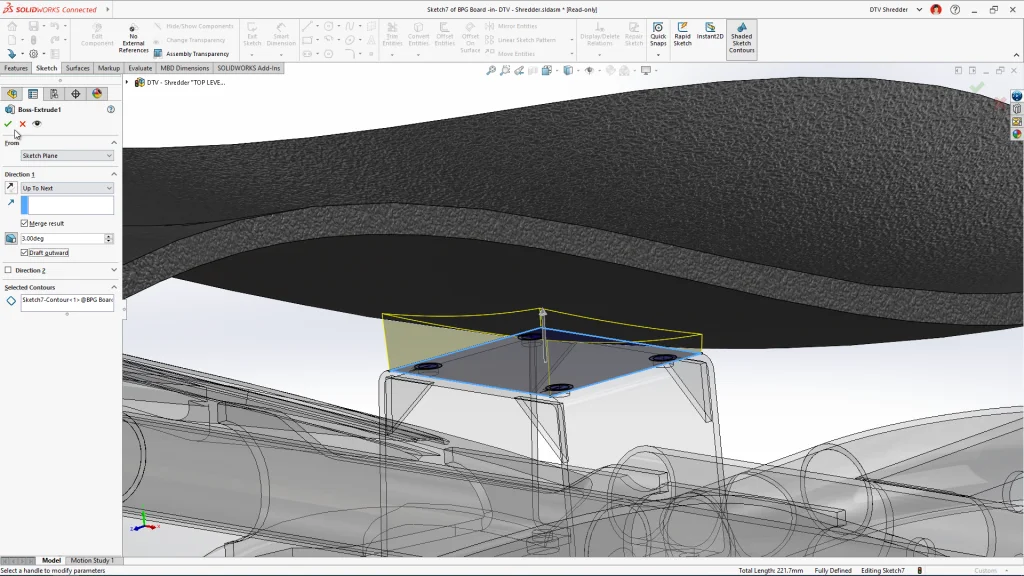Click the Instant2D toolbar icon
Viewport: 1024px width, 576px height.
coord(710,33)
